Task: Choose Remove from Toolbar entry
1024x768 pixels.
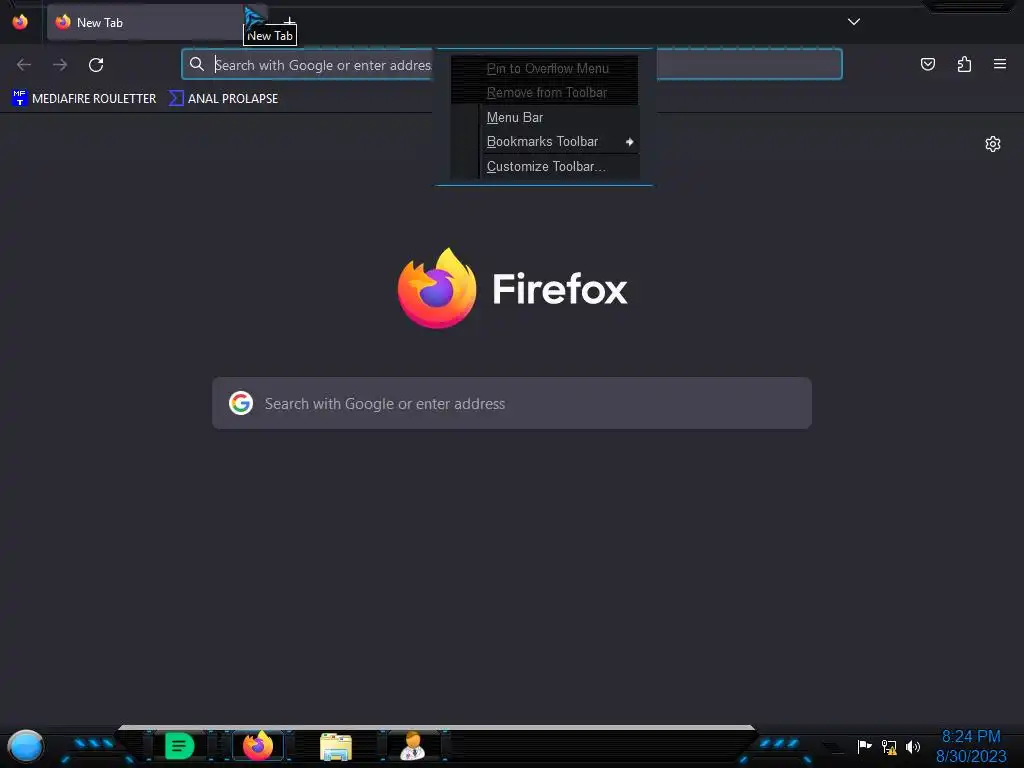Action: (x=545, y=93)
